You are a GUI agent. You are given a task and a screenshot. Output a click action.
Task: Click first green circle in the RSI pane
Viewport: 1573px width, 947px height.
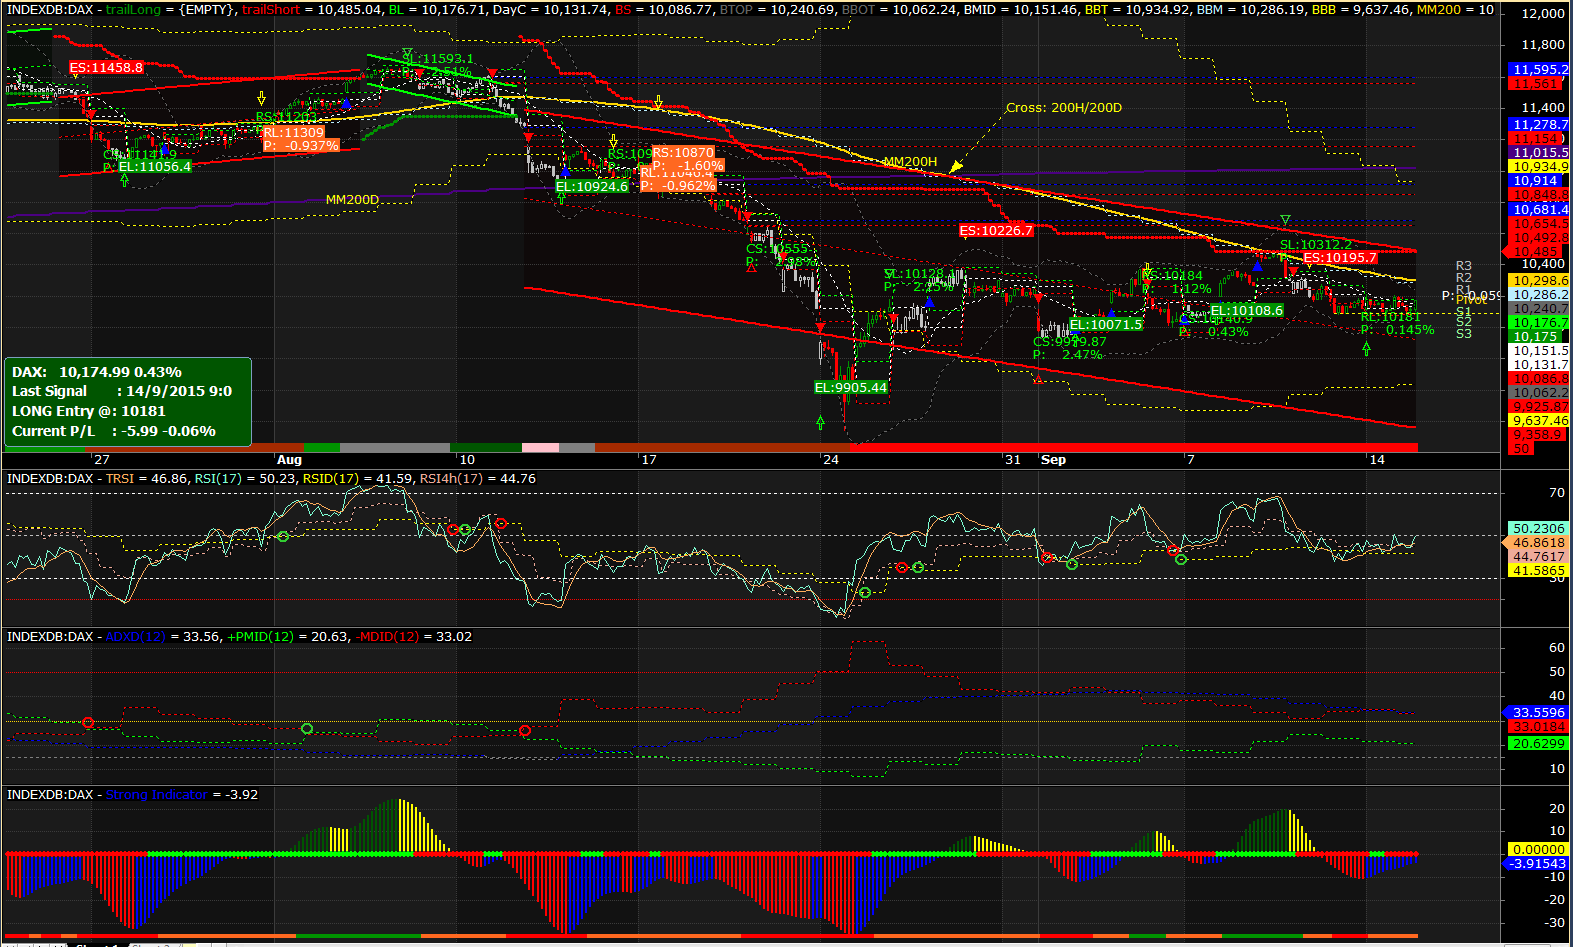point(283,537)
